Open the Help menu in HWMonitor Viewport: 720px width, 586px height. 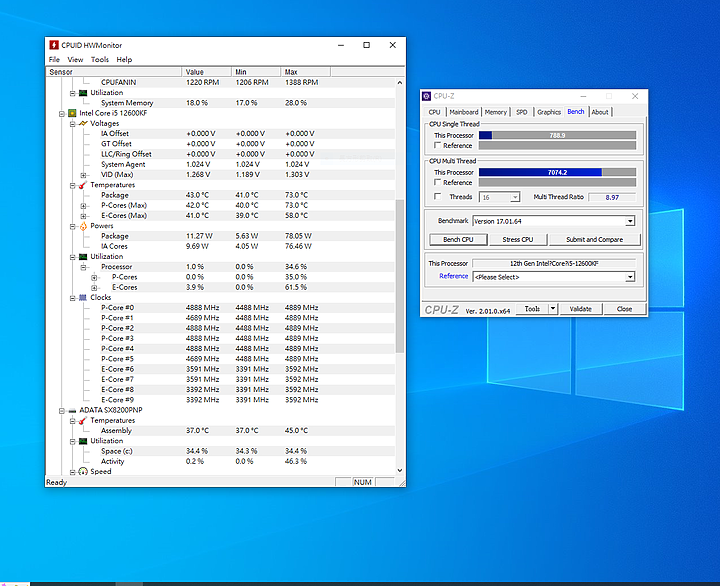(124, 60)
